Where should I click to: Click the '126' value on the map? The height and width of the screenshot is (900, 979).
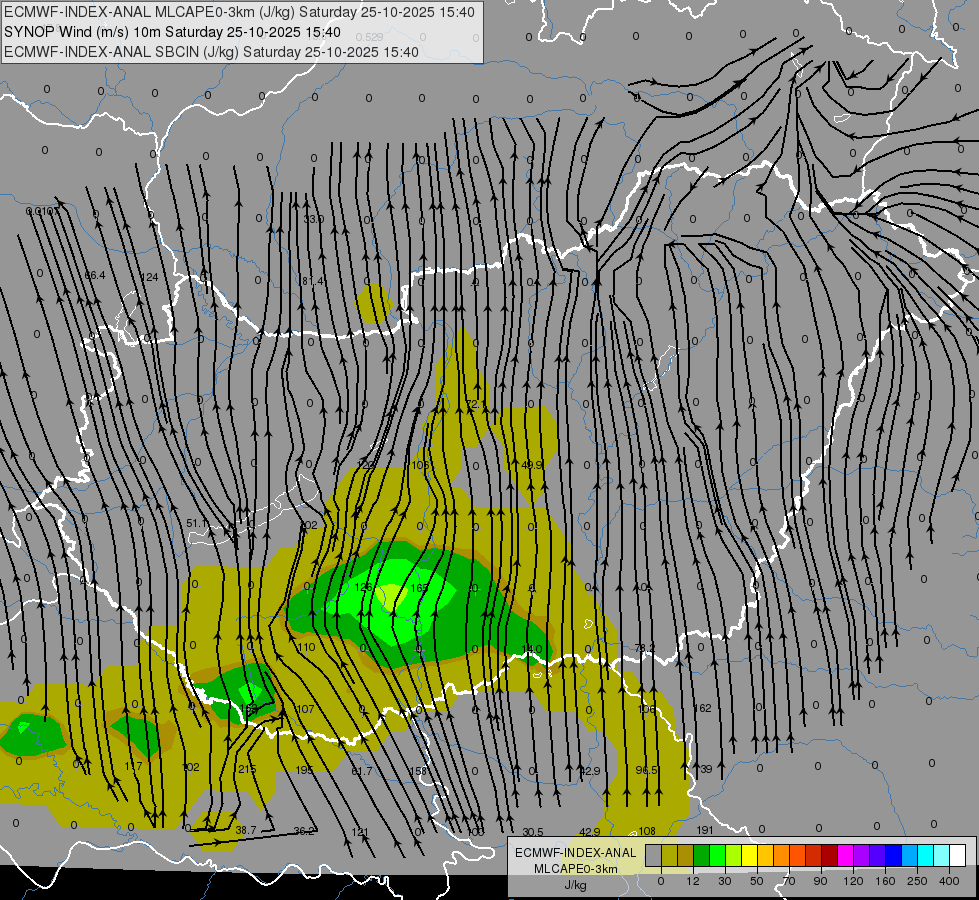(363, 587)
